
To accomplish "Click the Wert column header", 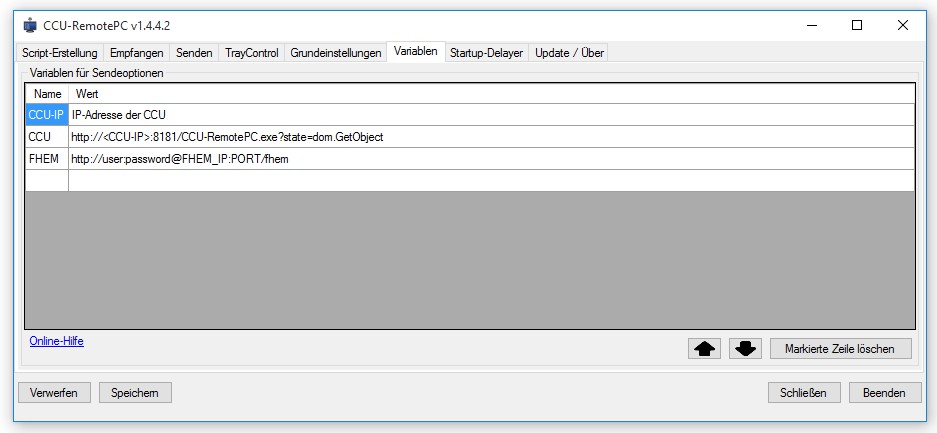I will coord(491,94).
